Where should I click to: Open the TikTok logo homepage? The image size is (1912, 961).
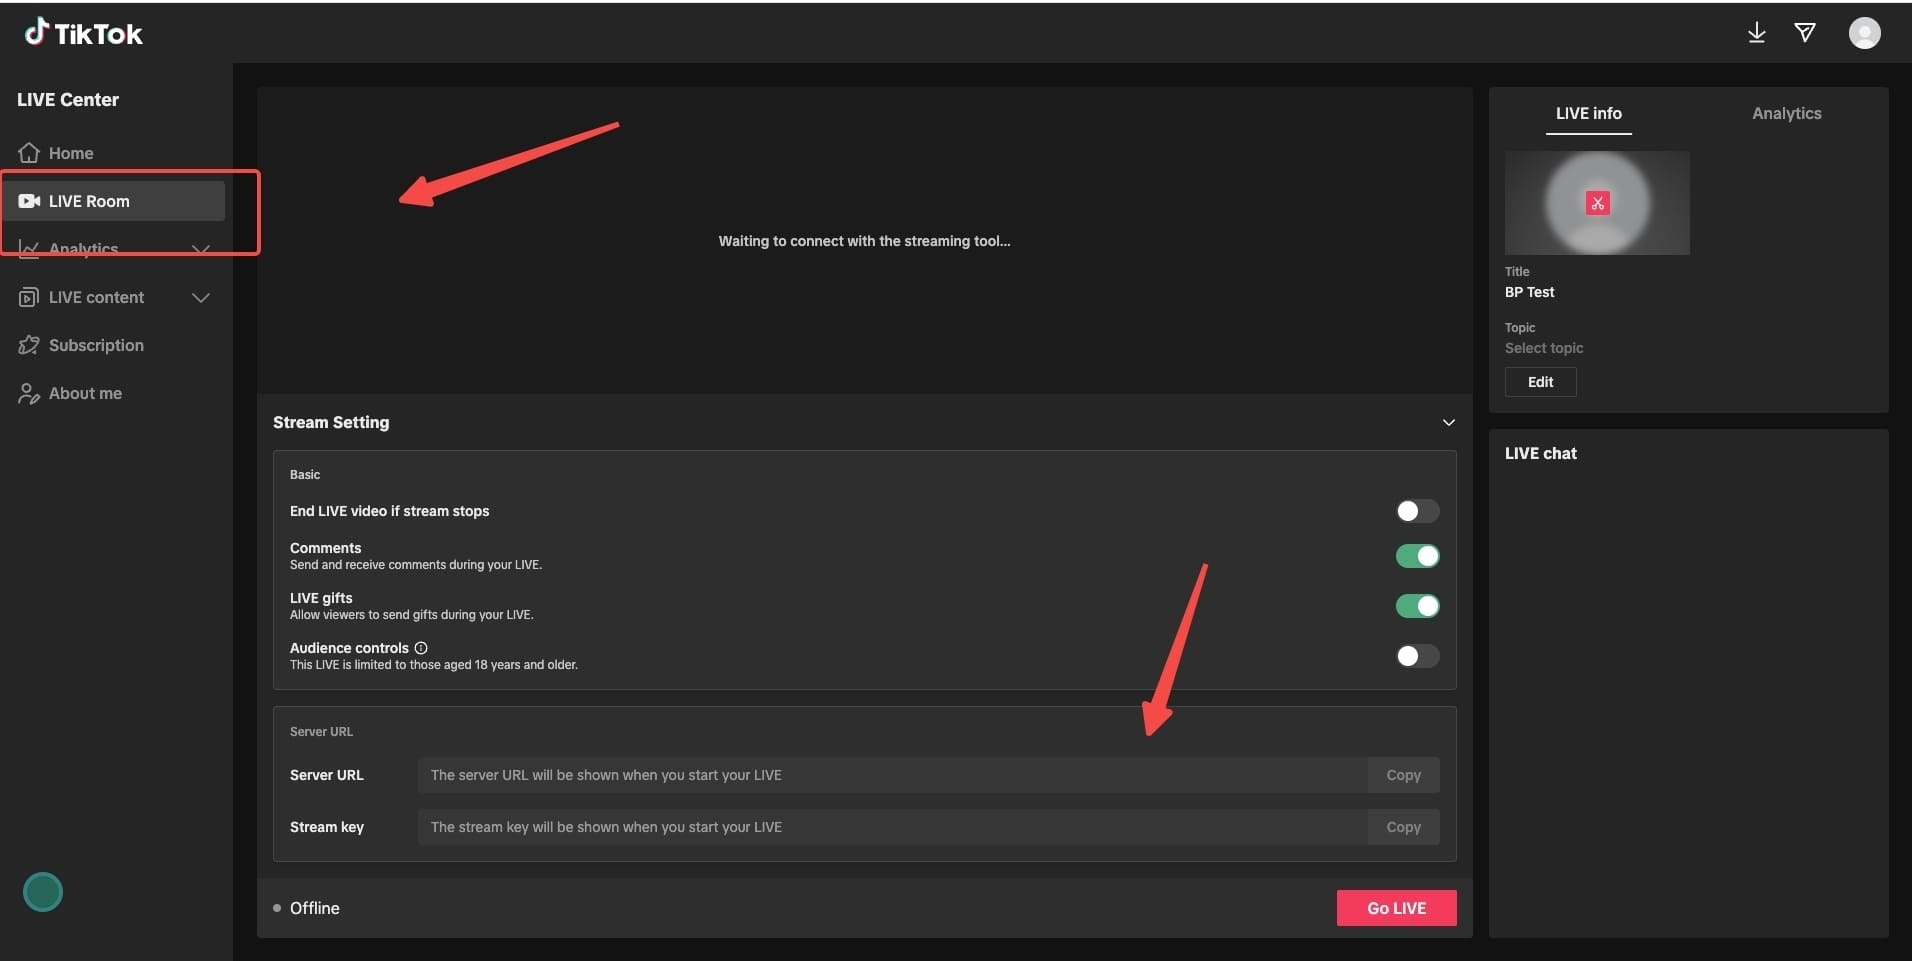[x=84, y=32]
